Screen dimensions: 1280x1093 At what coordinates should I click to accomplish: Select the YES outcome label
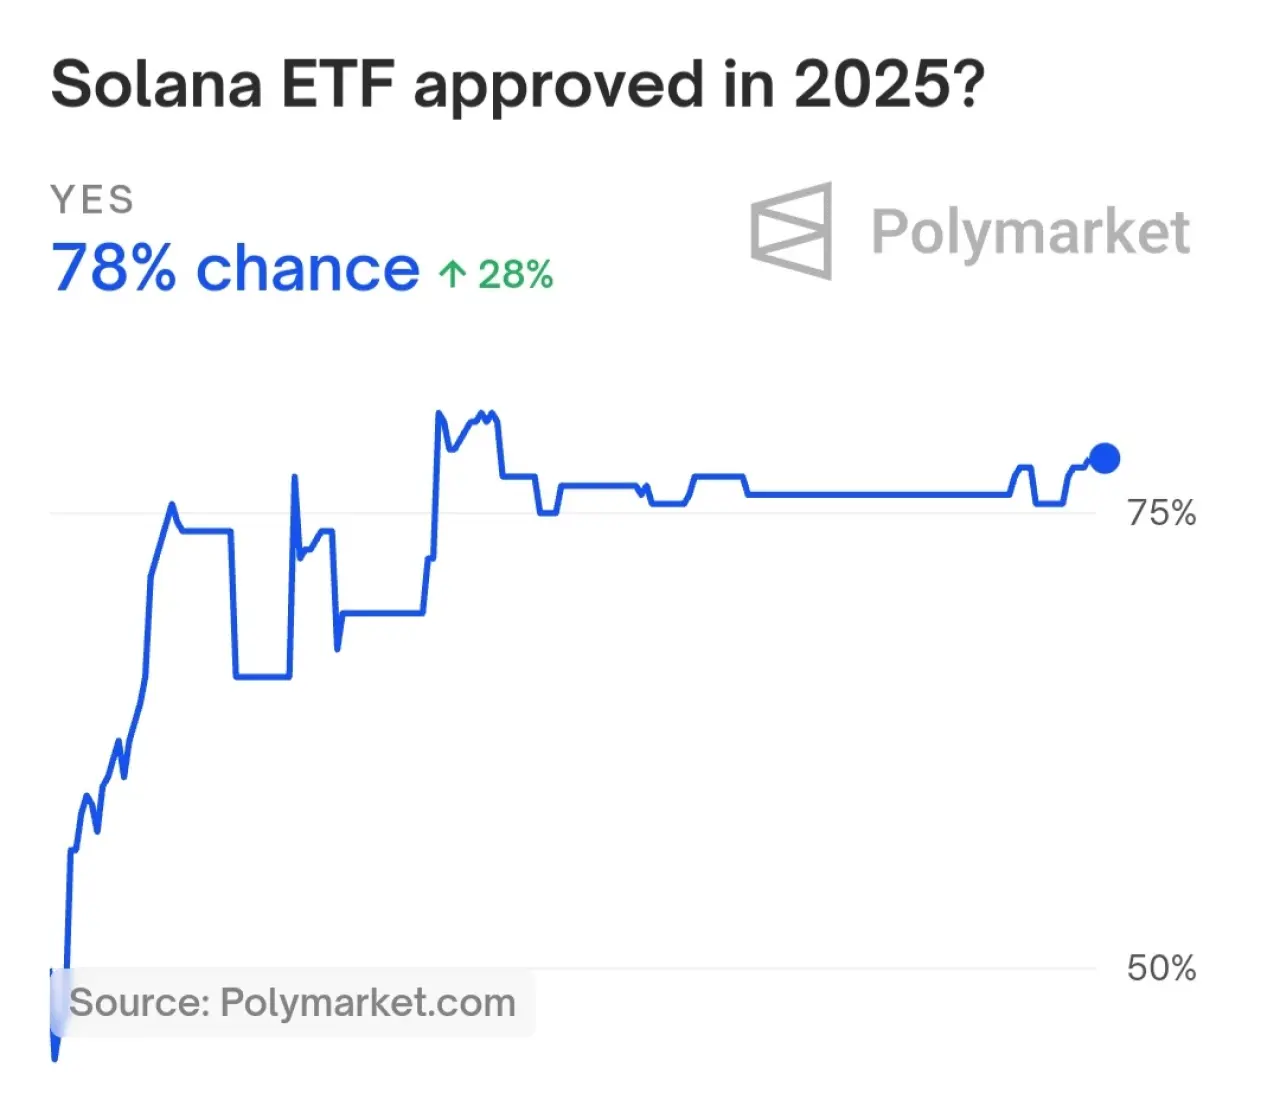pos(92,200)
